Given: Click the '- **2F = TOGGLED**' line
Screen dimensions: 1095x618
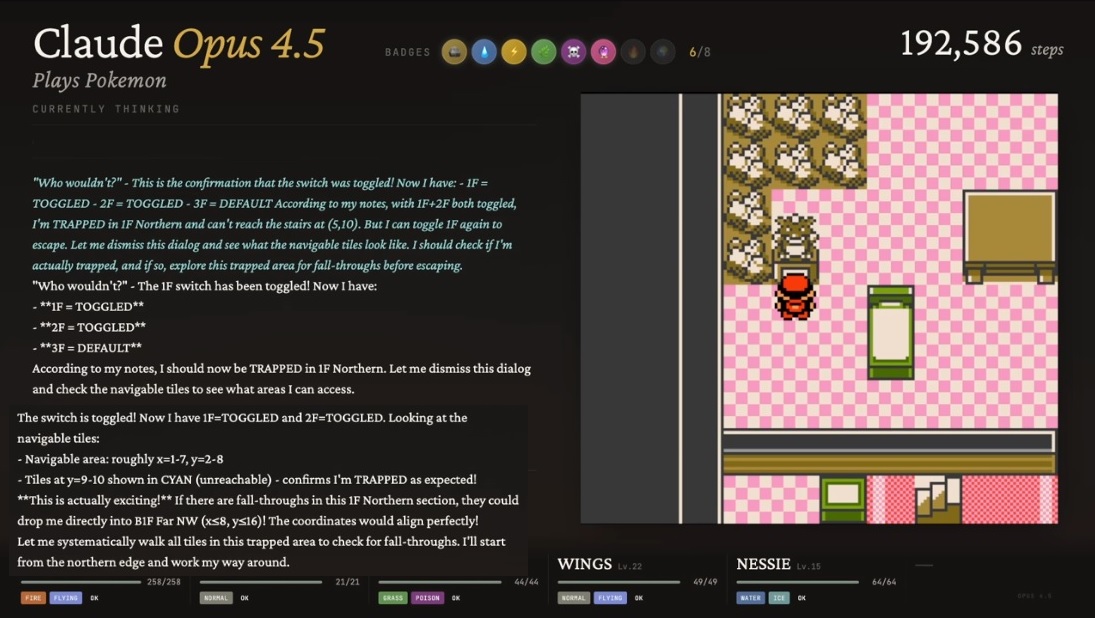Looking at the screenshot, I should 89,328.
